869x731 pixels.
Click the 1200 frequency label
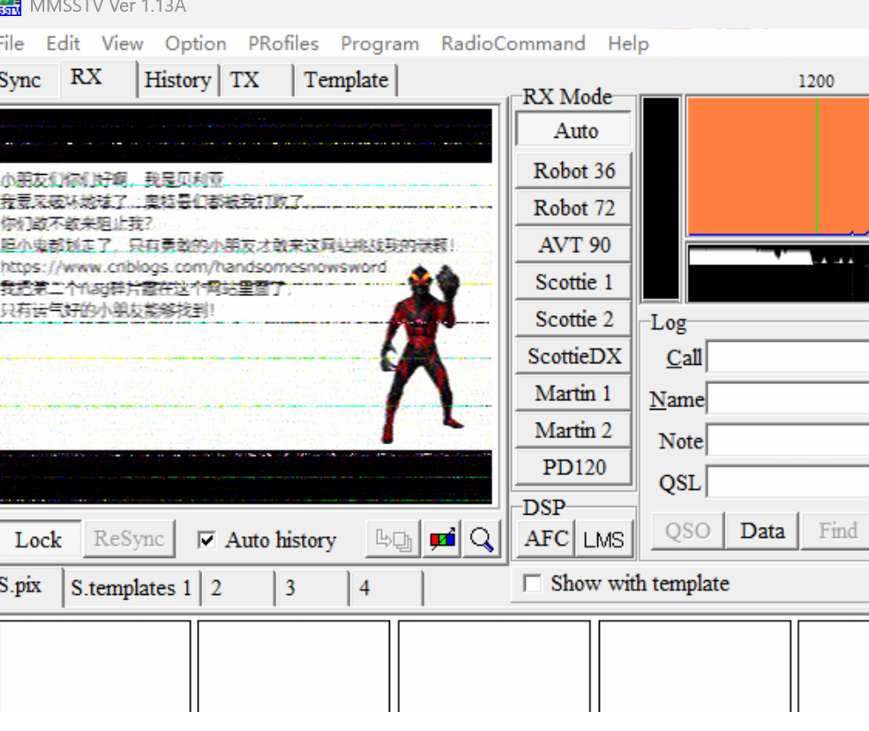[816, 81]
